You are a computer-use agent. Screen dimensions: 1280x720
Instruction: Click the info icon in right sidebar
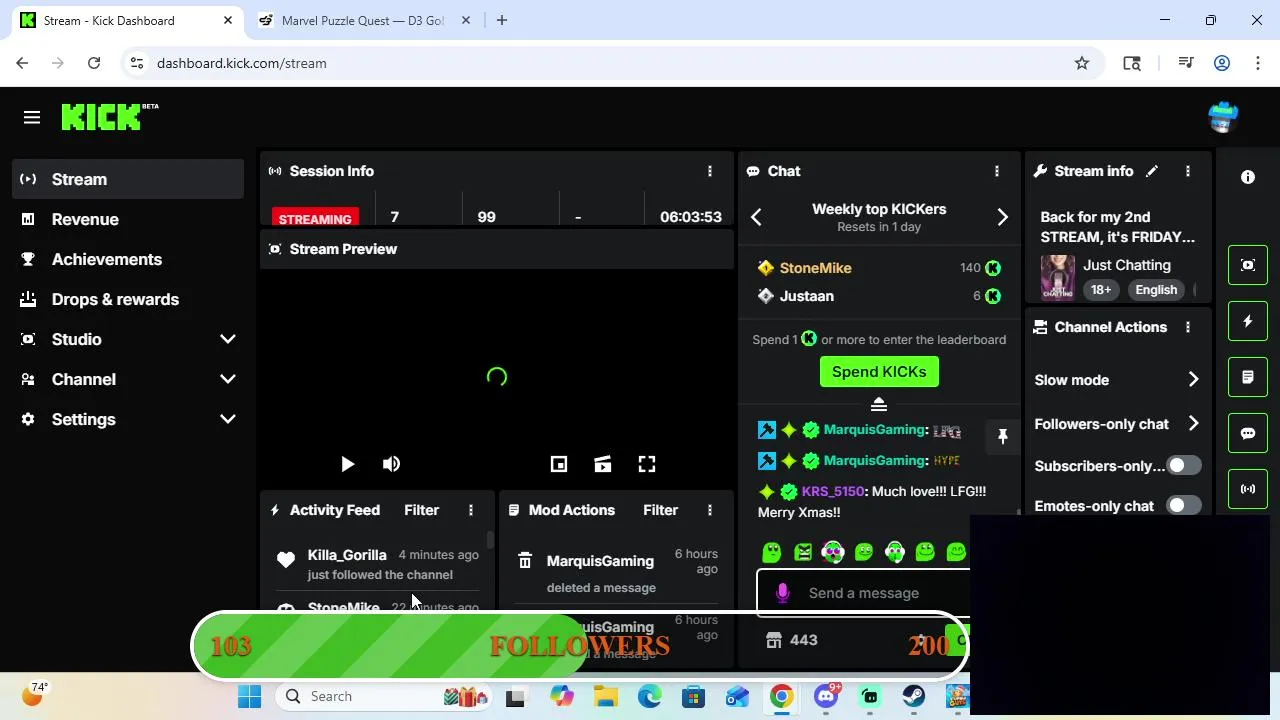point(1248,177)
